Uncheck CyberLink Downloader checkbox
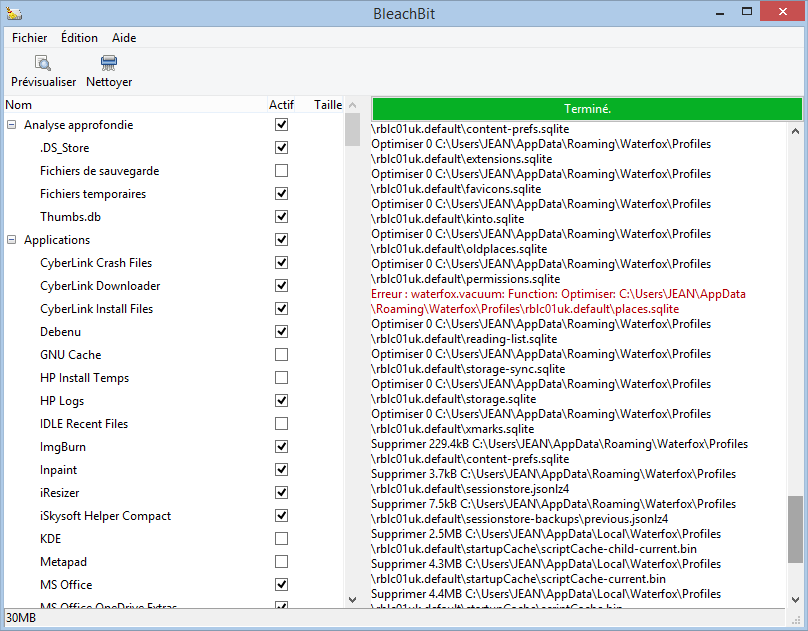 click(281, 286)
